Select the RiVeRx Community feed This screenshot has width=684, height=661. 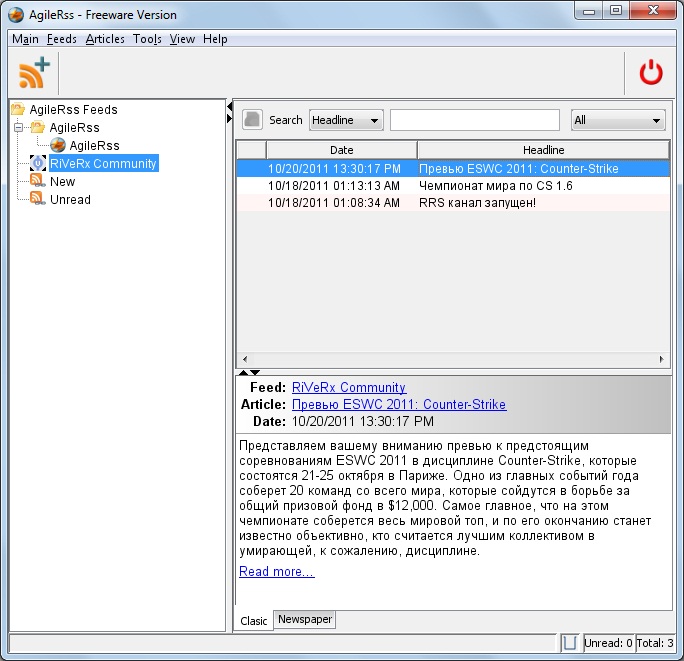click(x=103, y=163)
